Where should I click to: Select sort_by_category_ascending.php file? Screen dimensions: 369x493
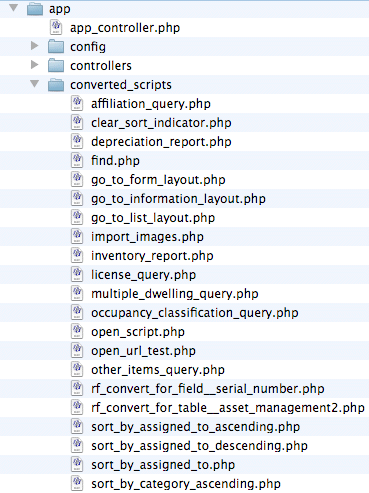186,484
